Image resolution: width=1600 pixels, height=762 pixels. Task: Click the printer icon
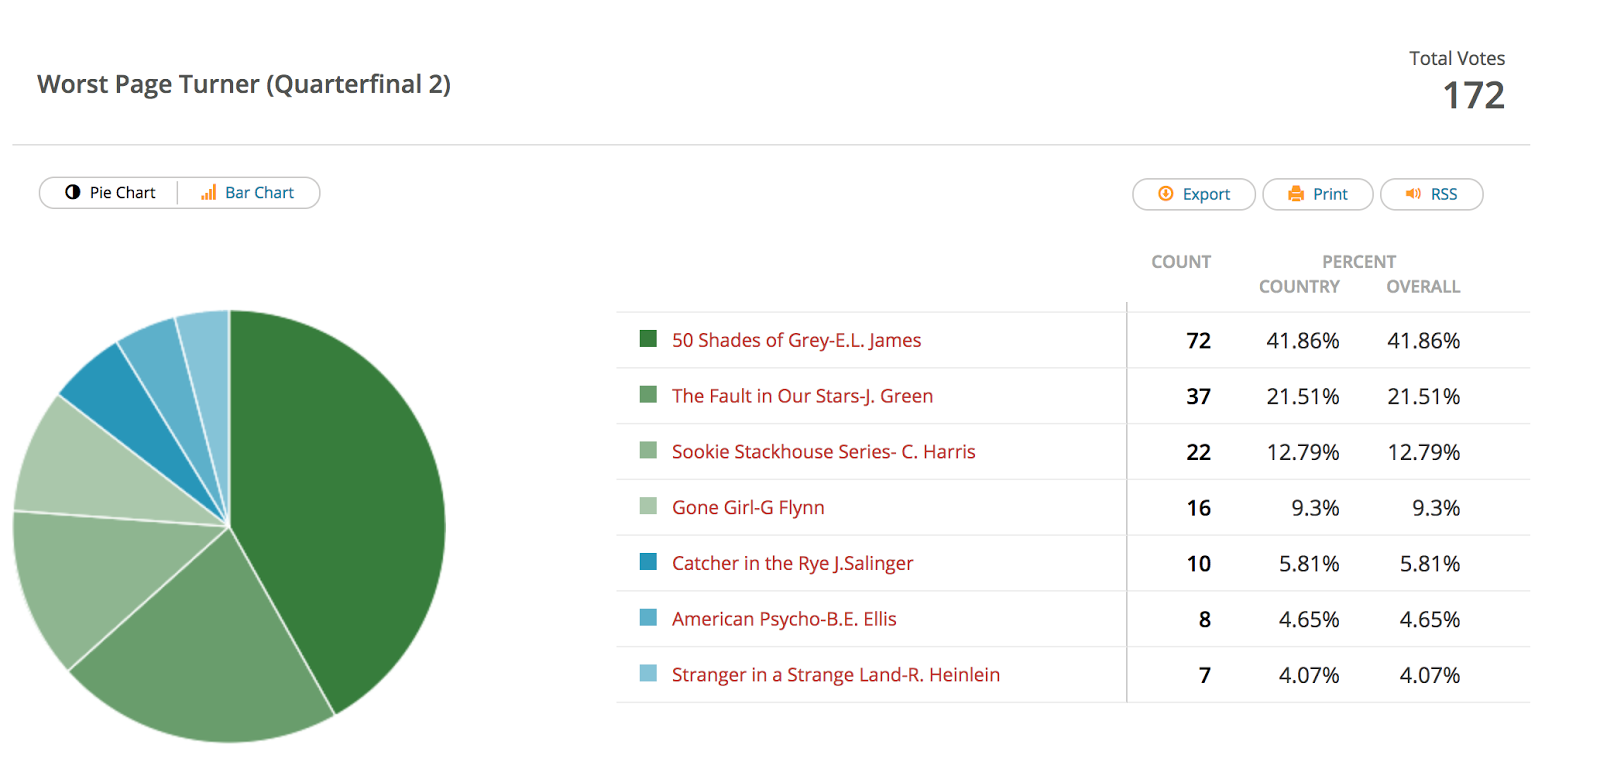(1296, 194)
